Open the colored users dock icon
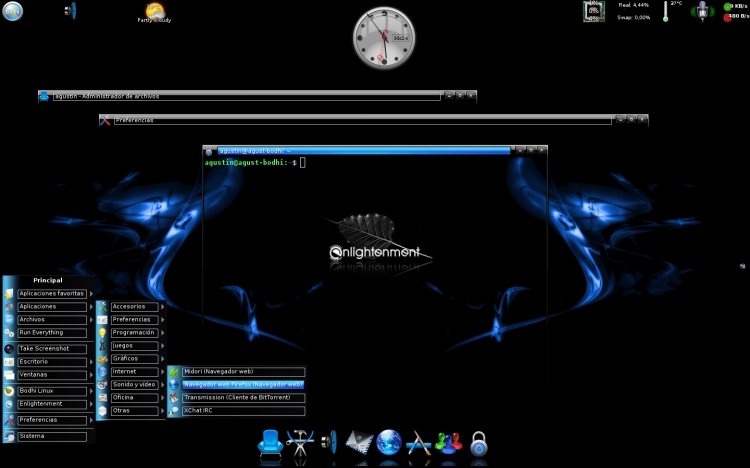The image size is (750, 468). (x=448, y=443)
